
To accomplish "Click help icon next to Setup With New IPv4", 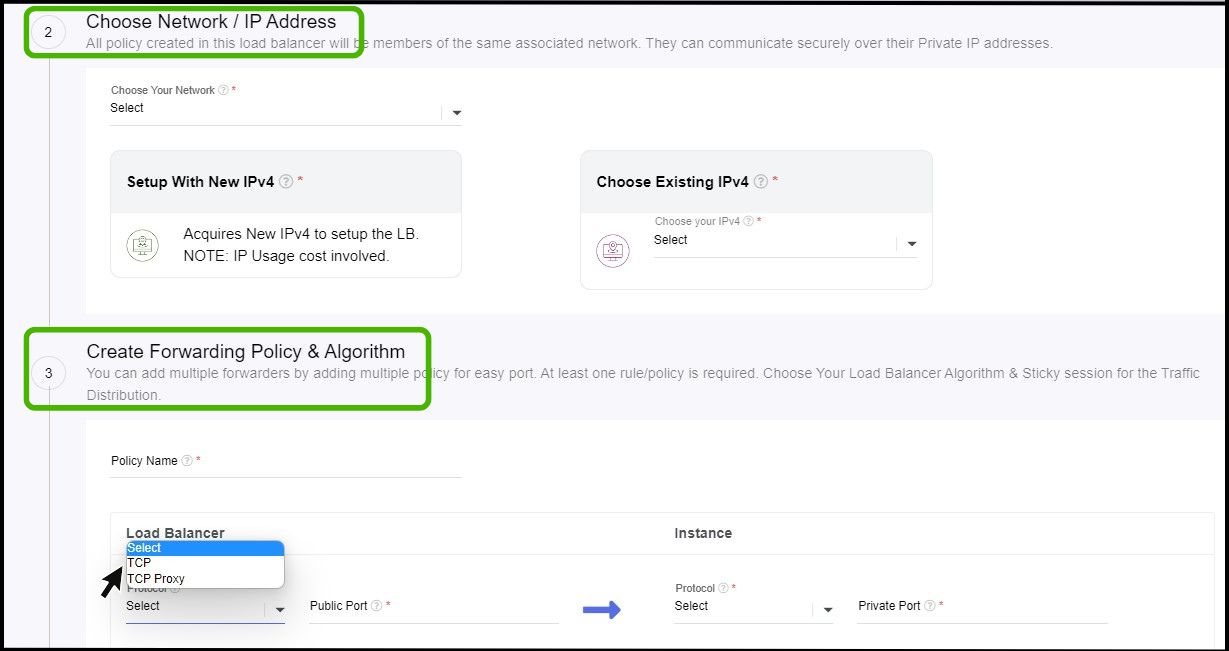I will pyautogui.click(x=286, y=182).
